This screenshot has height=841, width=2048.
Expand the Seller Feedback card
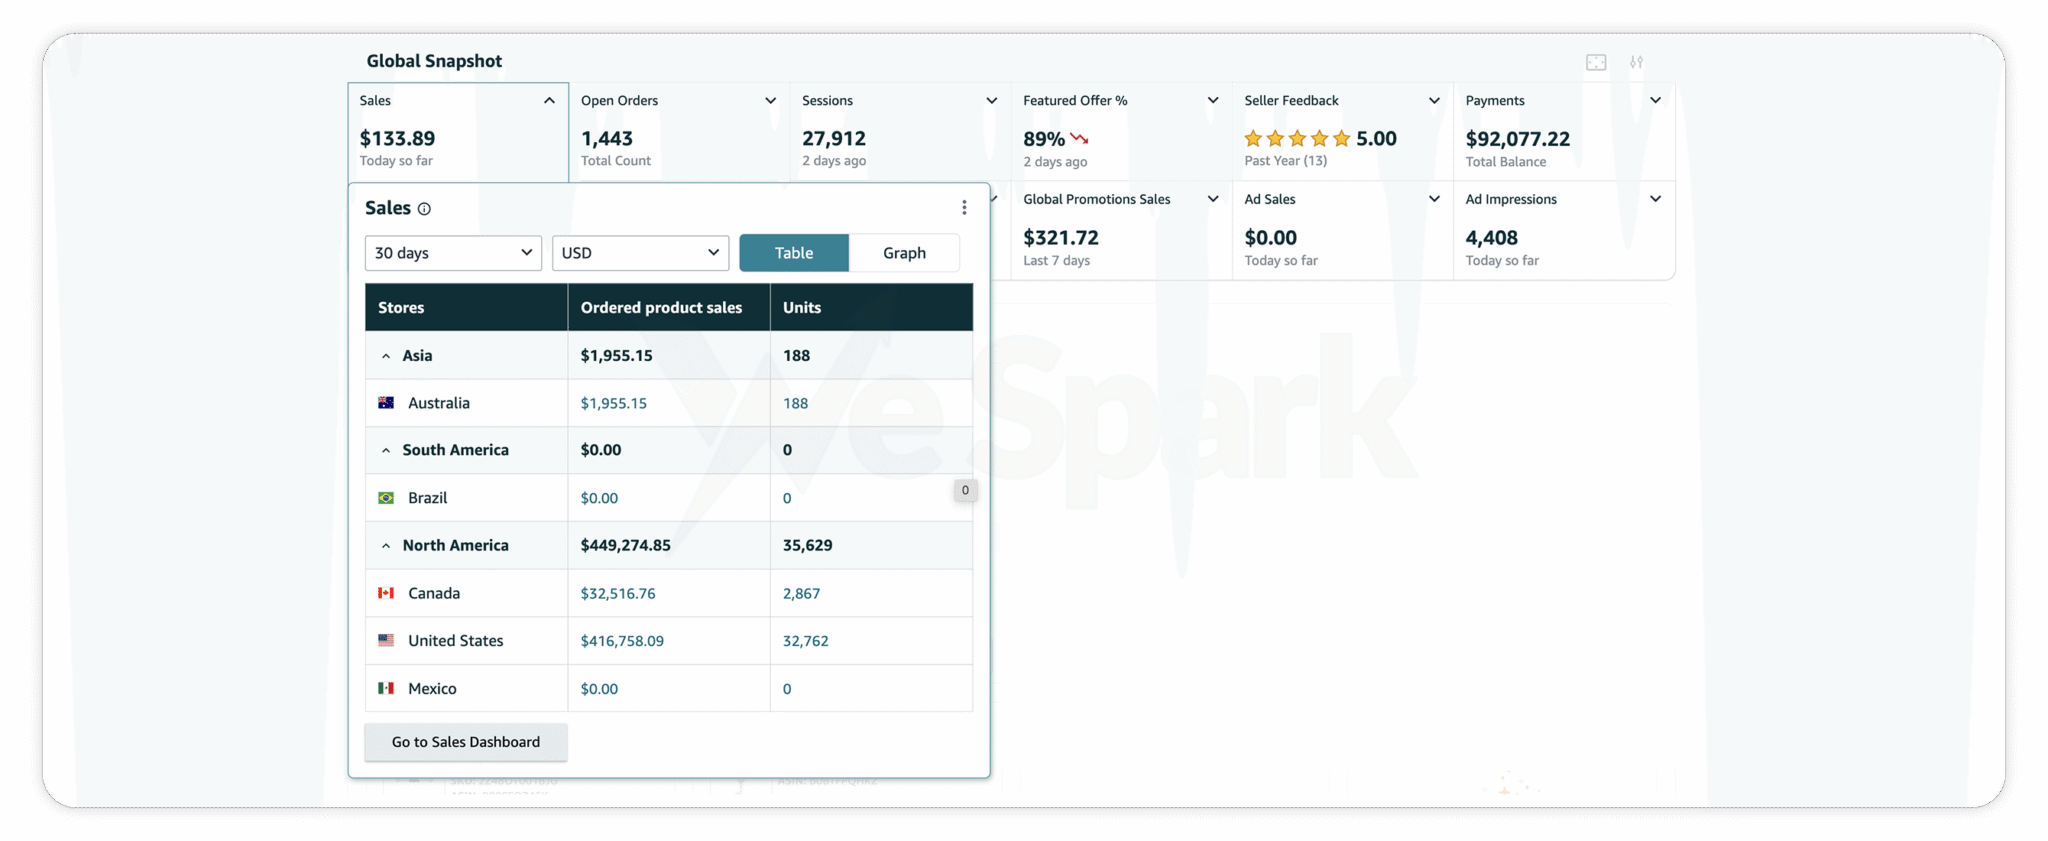click(1433, 101)
